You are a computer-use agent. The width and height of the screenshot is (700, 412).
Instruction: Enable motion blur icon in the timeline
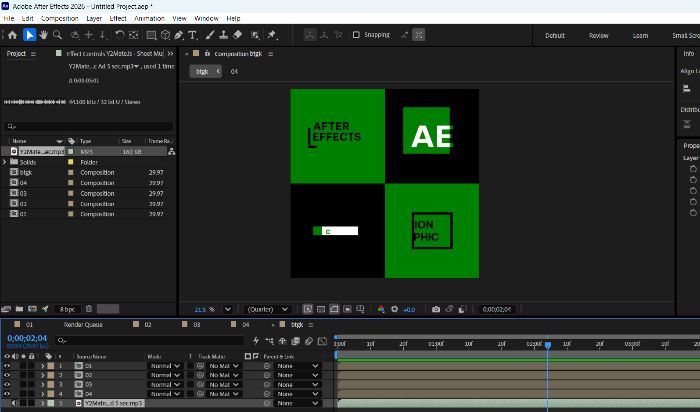[308, 341]
